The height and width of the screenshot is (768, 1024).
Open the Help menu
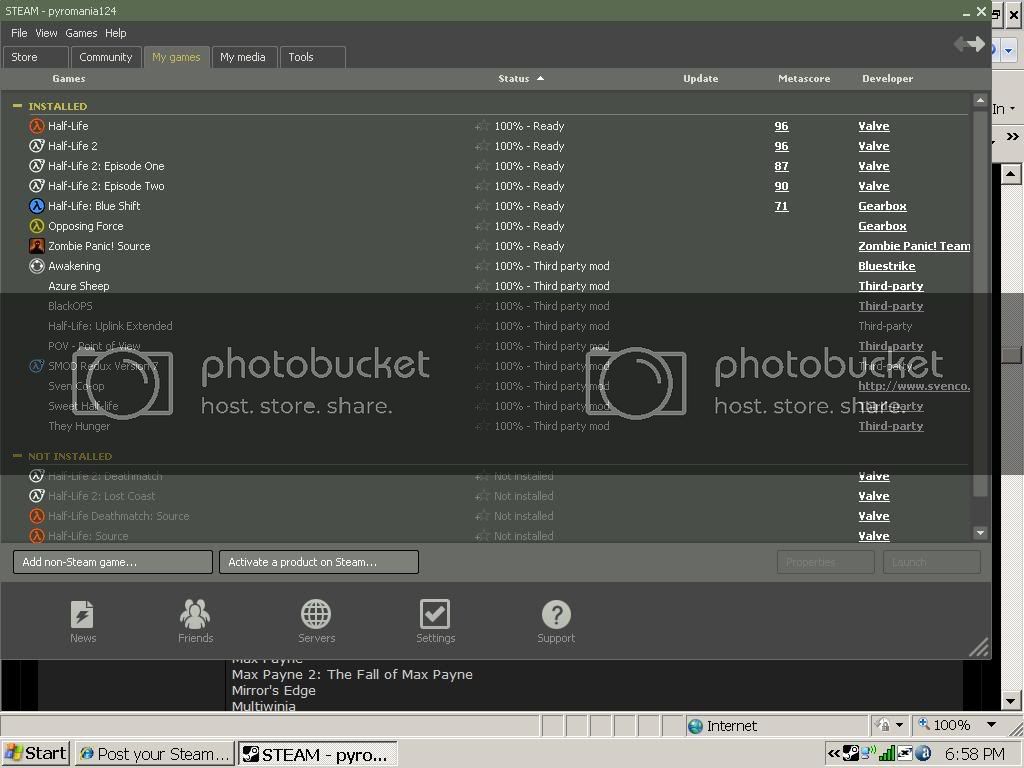coord(116,33)
